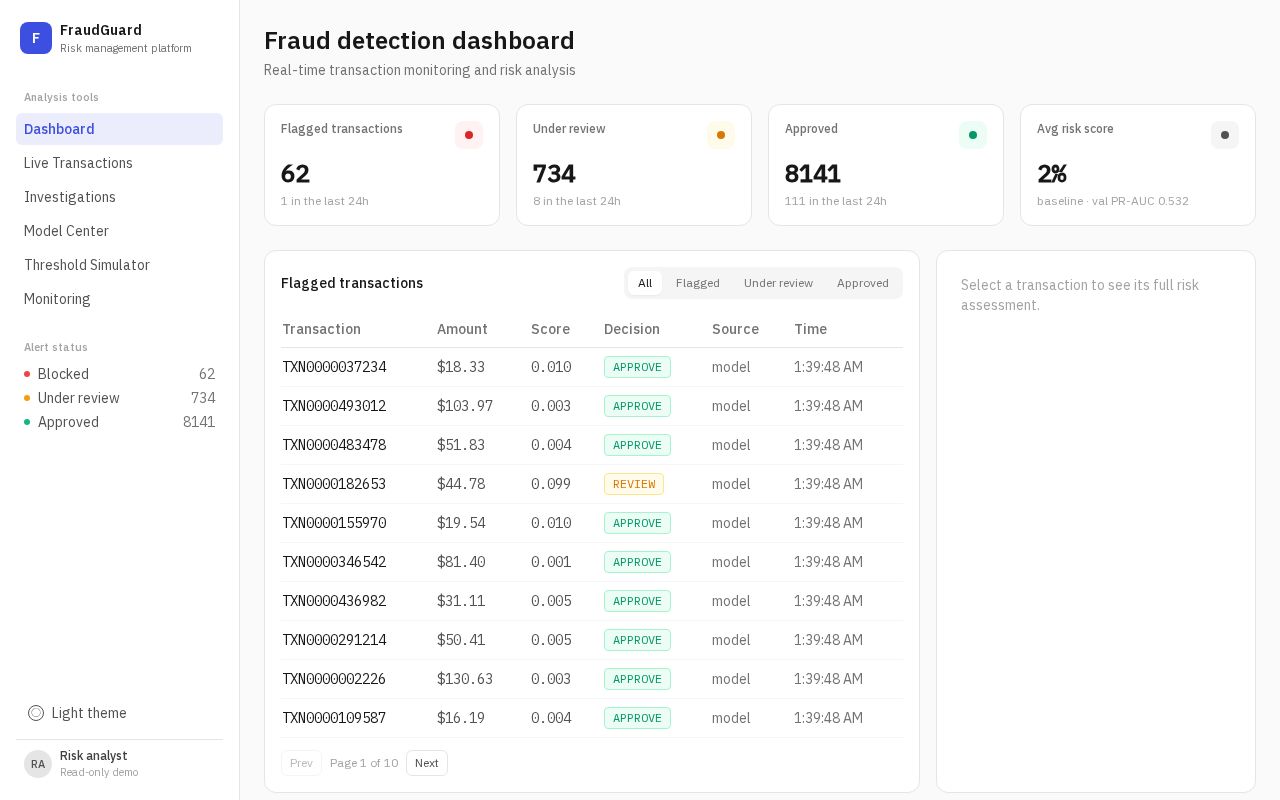Open Live Transactions in sidebar
Viewport: 1280px width, 800px height.
[x=119, y=163]
